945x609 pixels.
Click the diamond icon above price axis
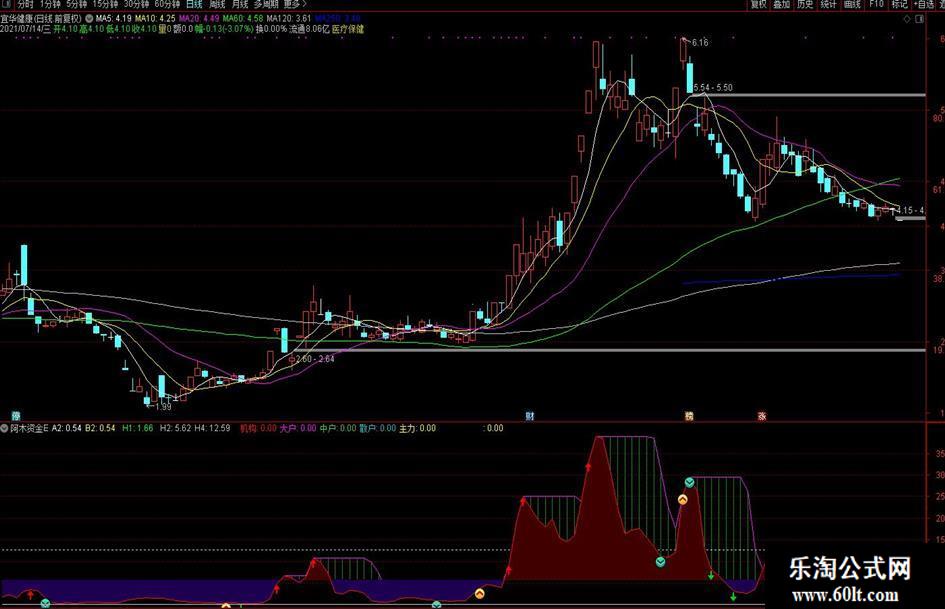click(x=908, y=19)
